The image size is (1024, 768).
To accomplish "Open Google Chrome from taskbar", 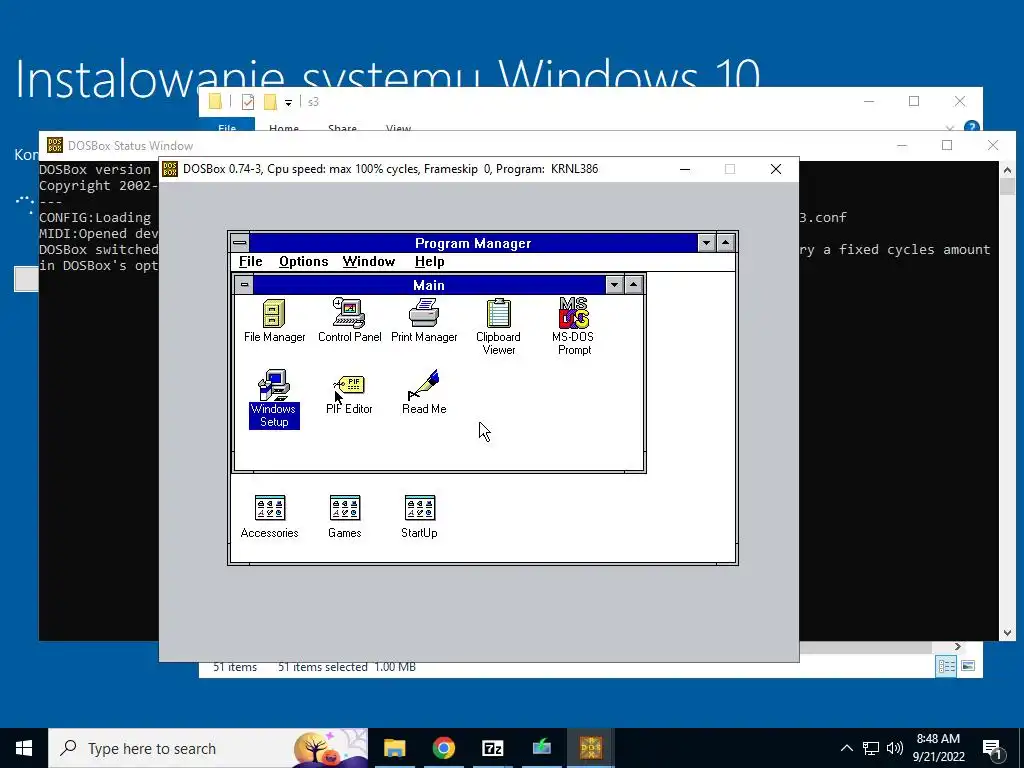I will click(x=443, y=748).
